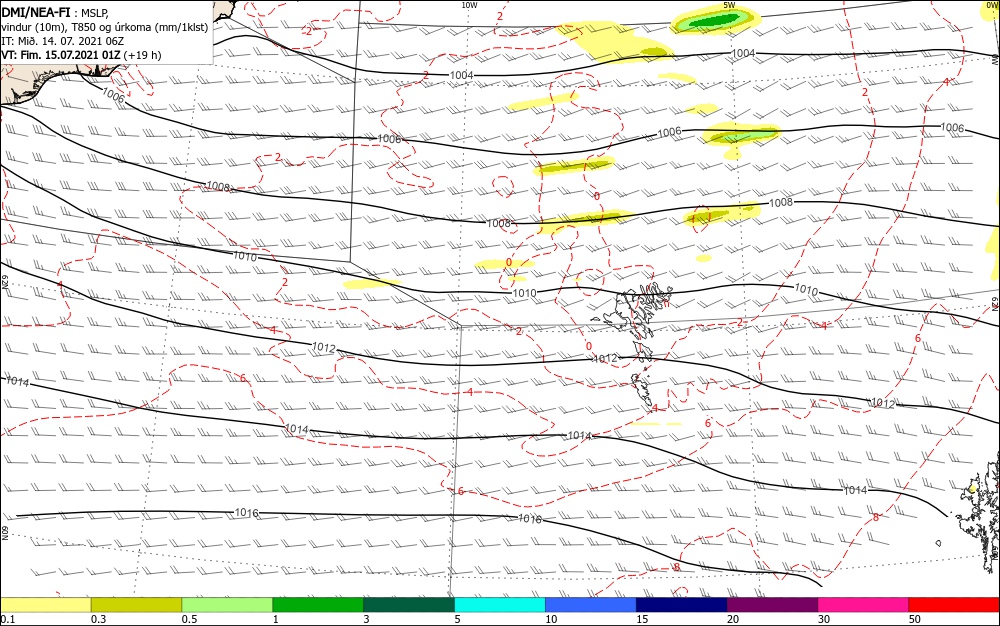Click the '10W' longitude label
1000x626 pixels.
coord(469,5)
